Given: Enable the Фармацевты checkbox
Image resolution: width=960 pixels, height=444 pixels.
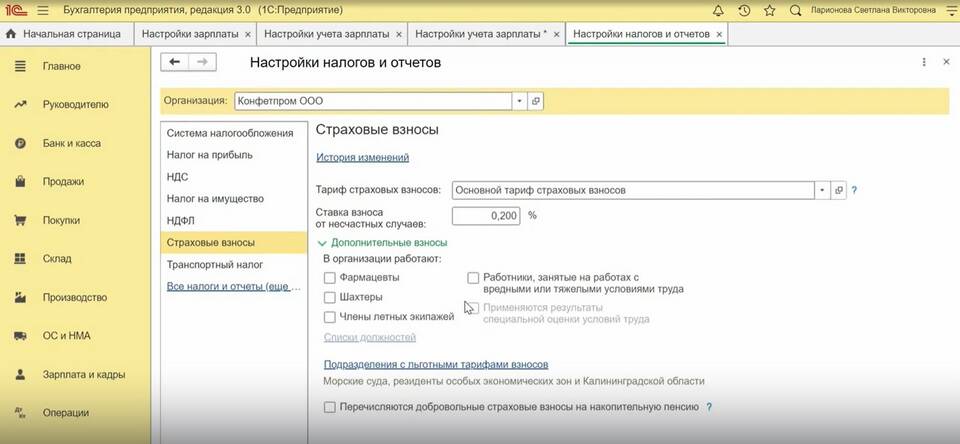Looking at the screenshot, I should pos(330,278).
